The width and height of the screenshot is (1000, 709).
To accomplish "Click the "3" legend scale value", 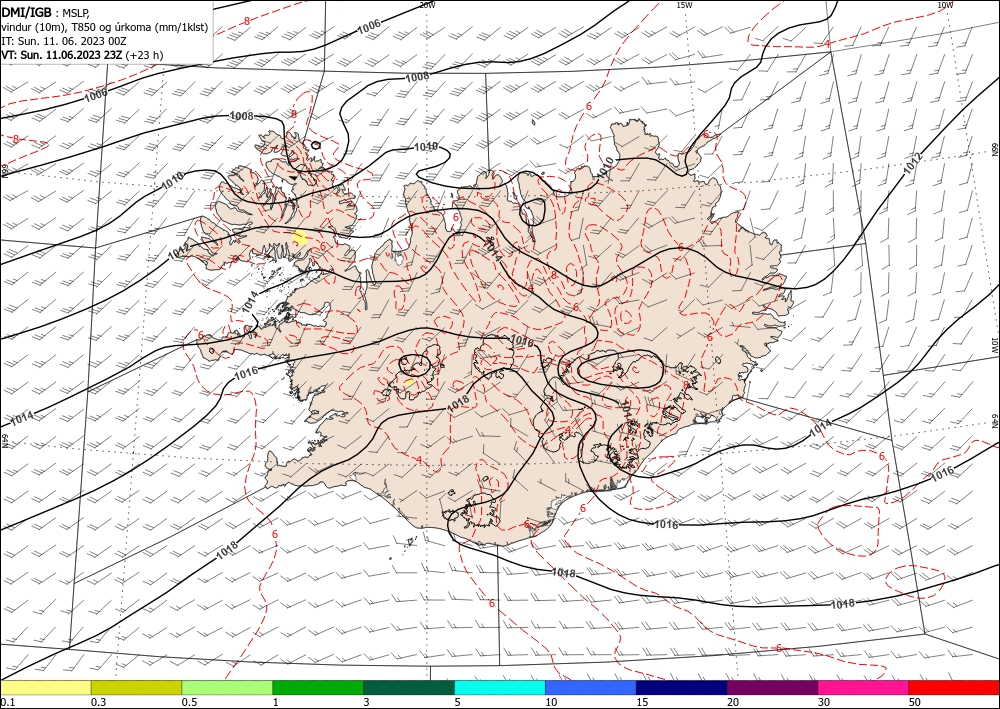I will coord(367,702).
